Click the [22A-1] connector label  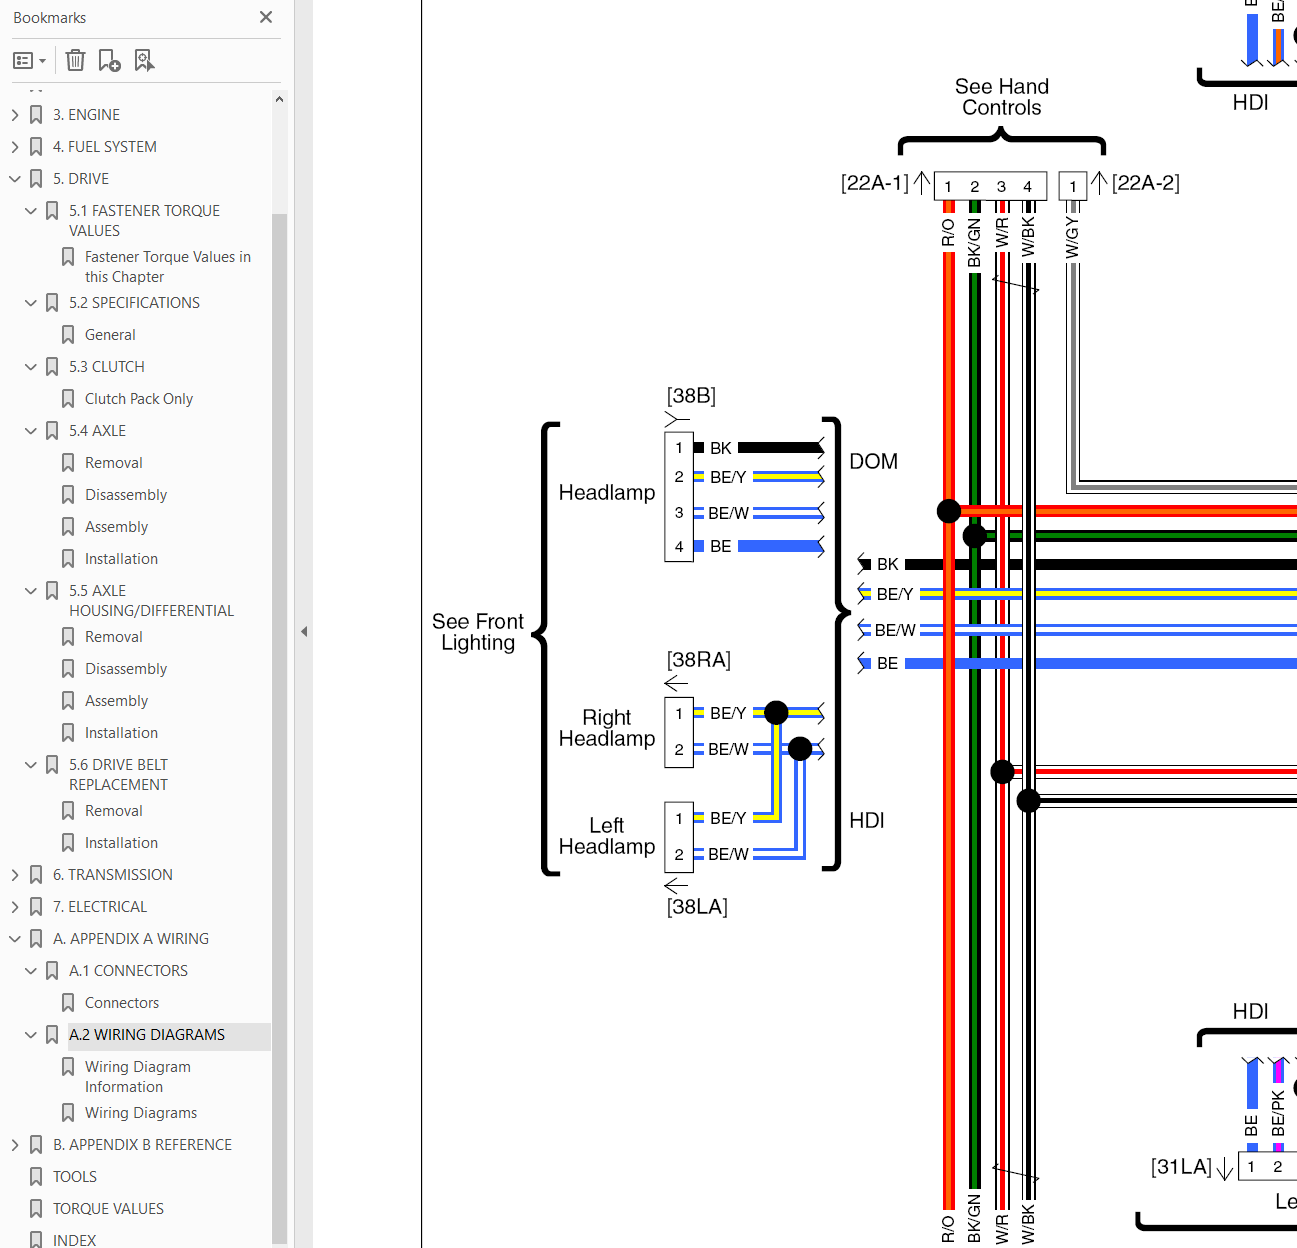pyautogui.click(x=875, y=183)
